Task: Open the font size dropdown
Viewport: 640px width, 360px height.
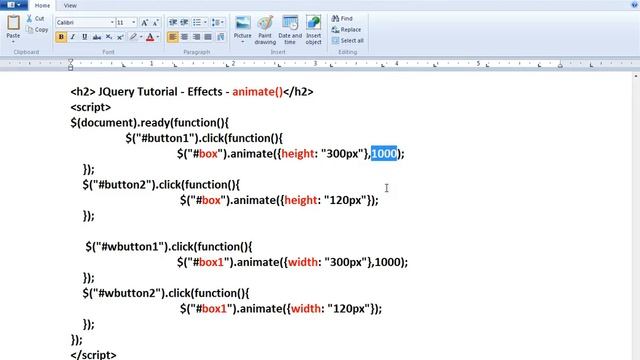Action: (x=134, y=22)
